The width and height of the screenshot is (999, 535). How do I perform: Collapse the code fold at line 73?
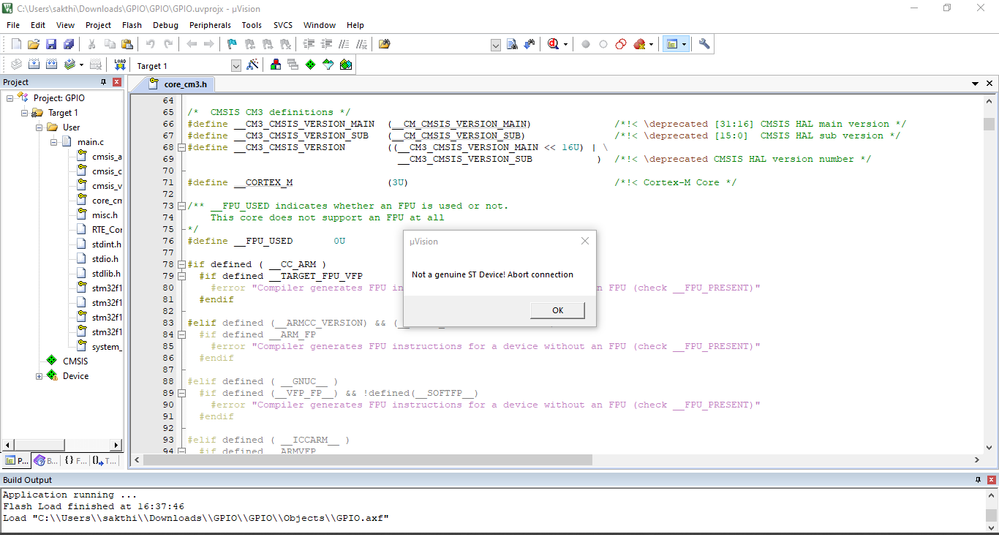pos(182,206)
